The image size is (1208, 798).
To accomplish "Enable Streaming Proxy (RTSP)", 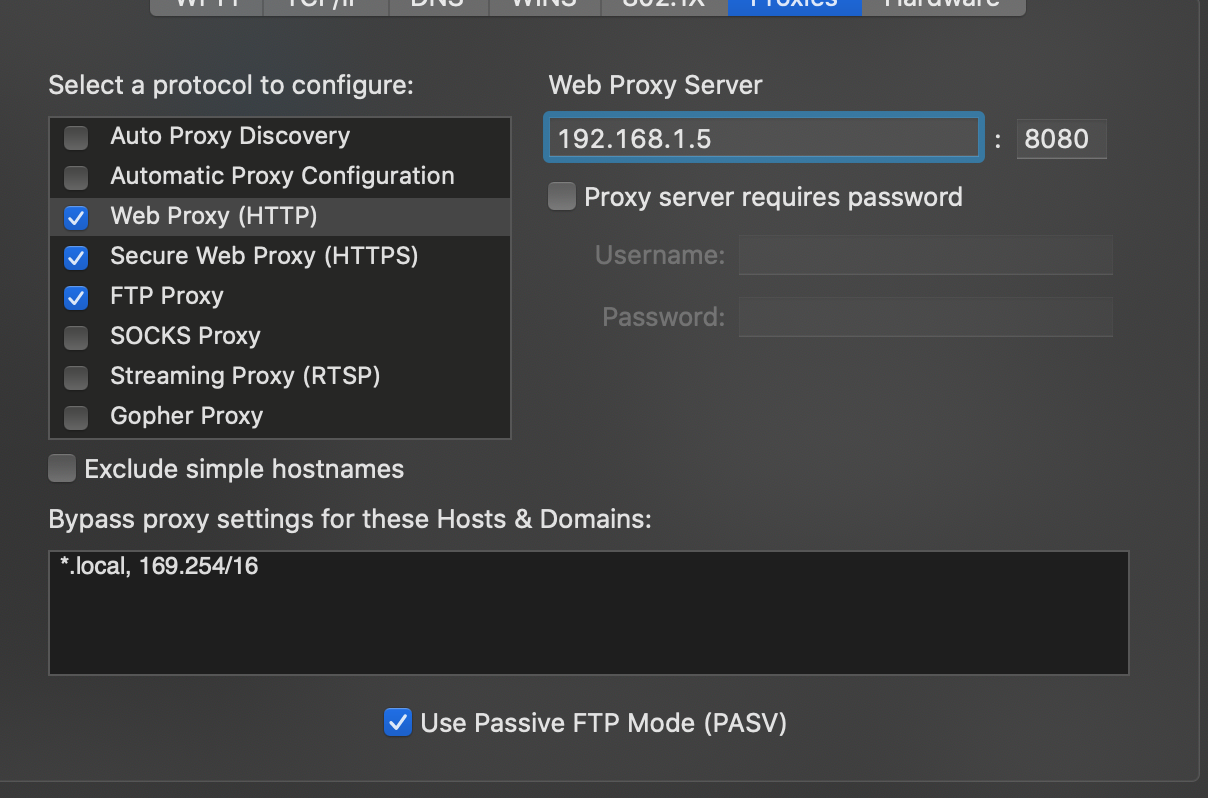I will pyautogui.click(x=75, y=377).
